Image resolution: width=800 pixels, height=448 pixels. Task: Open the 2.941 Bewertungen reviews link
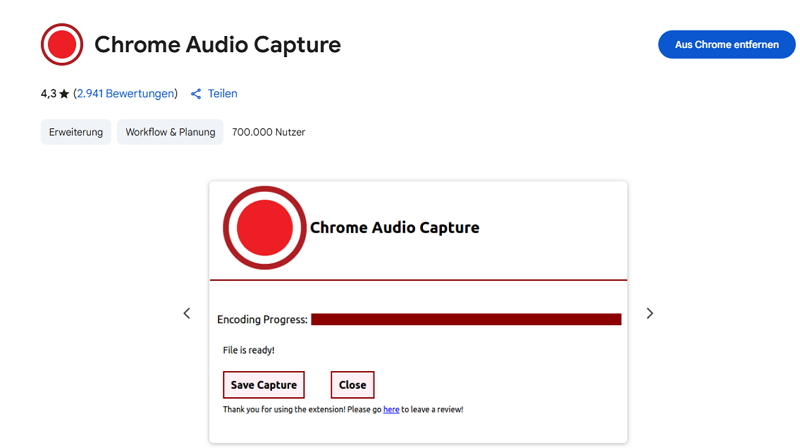[x=125, y=94]
